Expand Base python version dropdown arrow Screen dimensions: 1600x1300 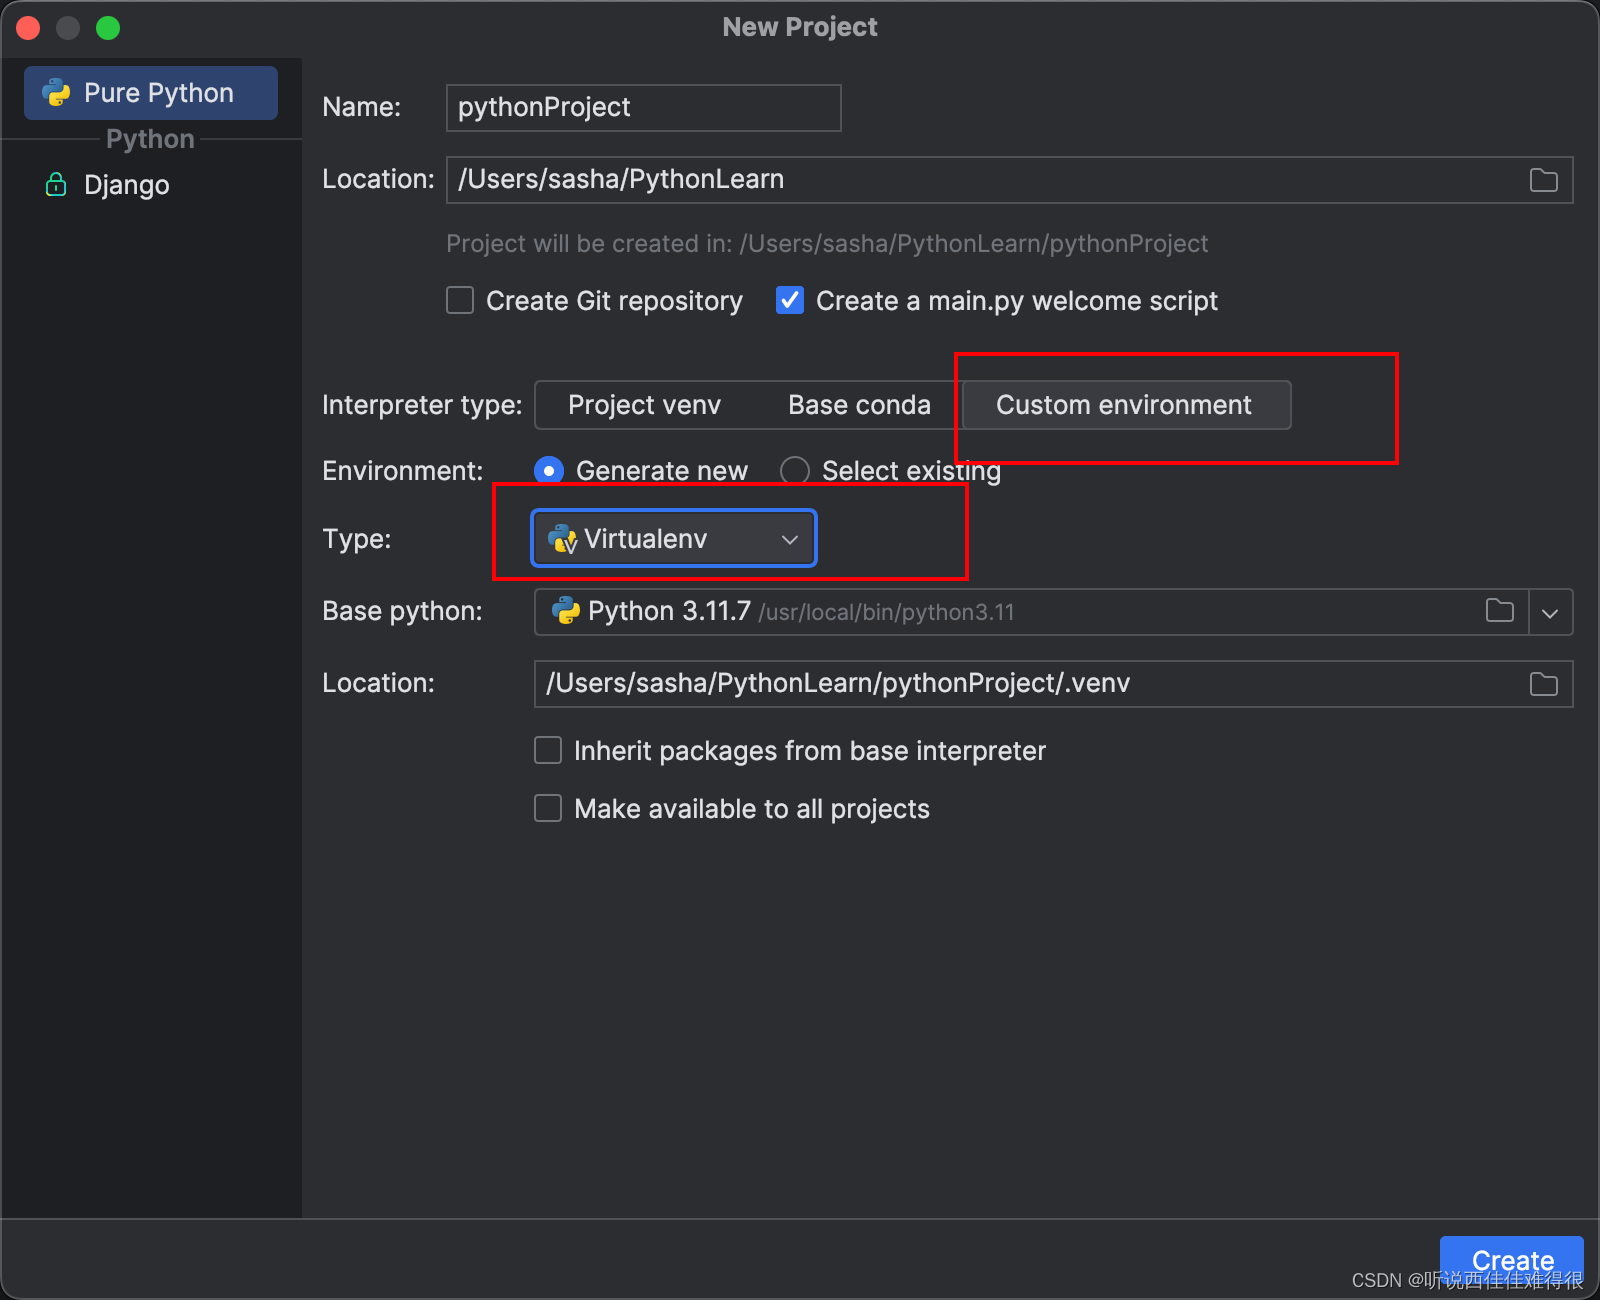1550,613
